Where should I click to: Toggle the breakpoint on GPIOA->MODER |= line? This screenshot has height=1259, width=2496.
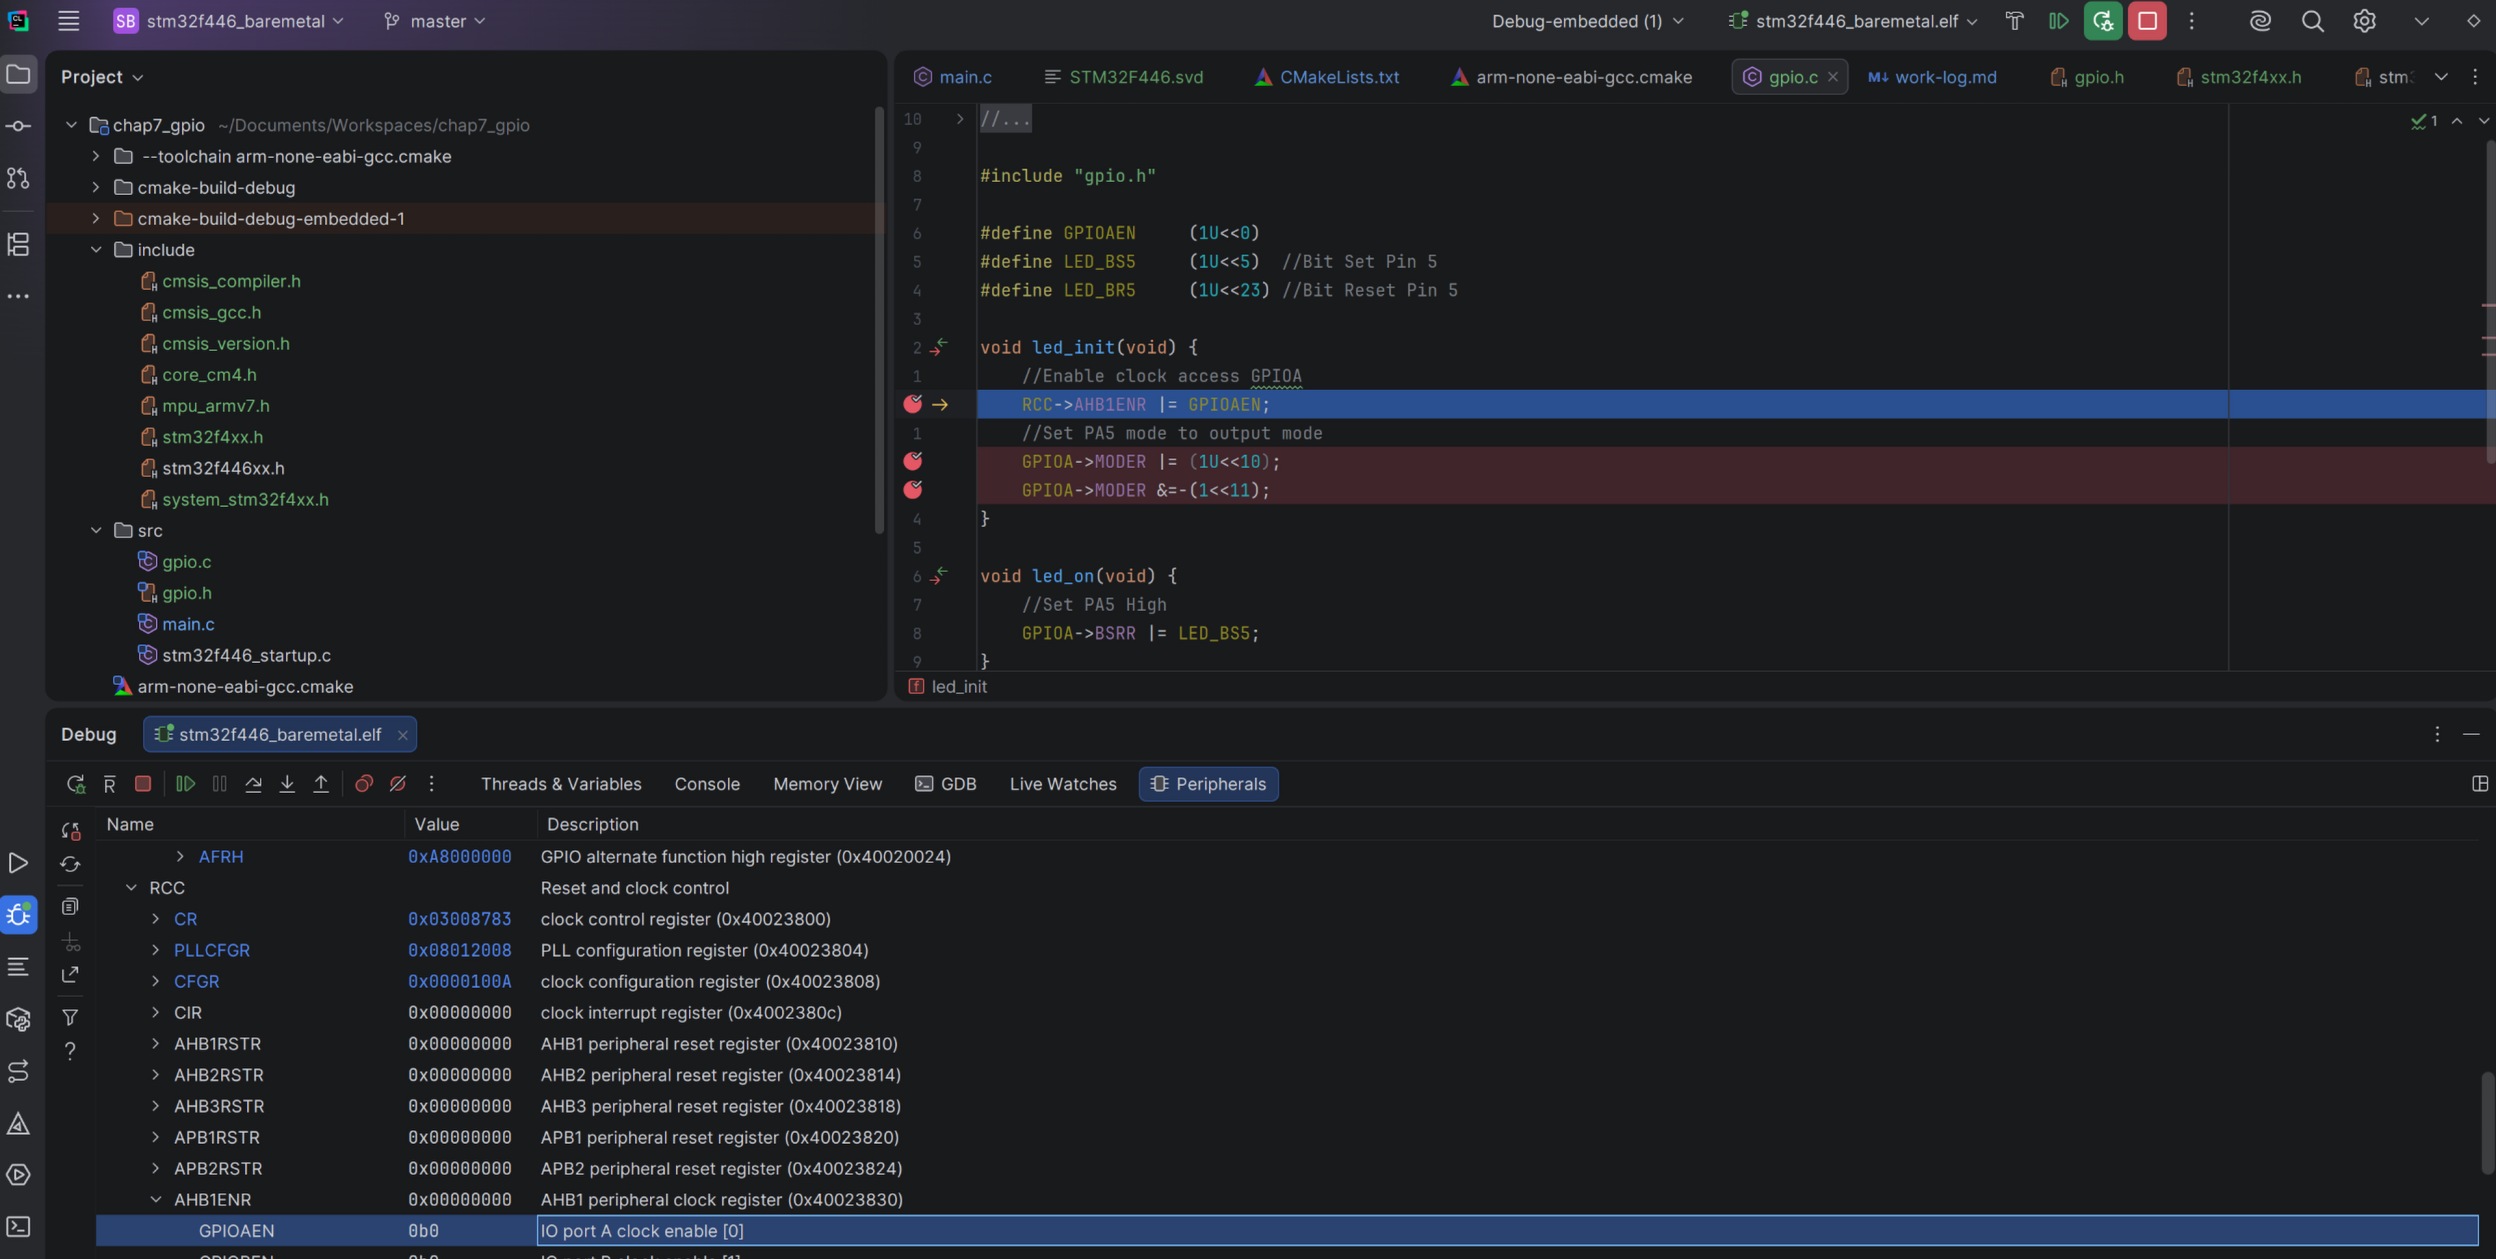(x=912, y=461)
